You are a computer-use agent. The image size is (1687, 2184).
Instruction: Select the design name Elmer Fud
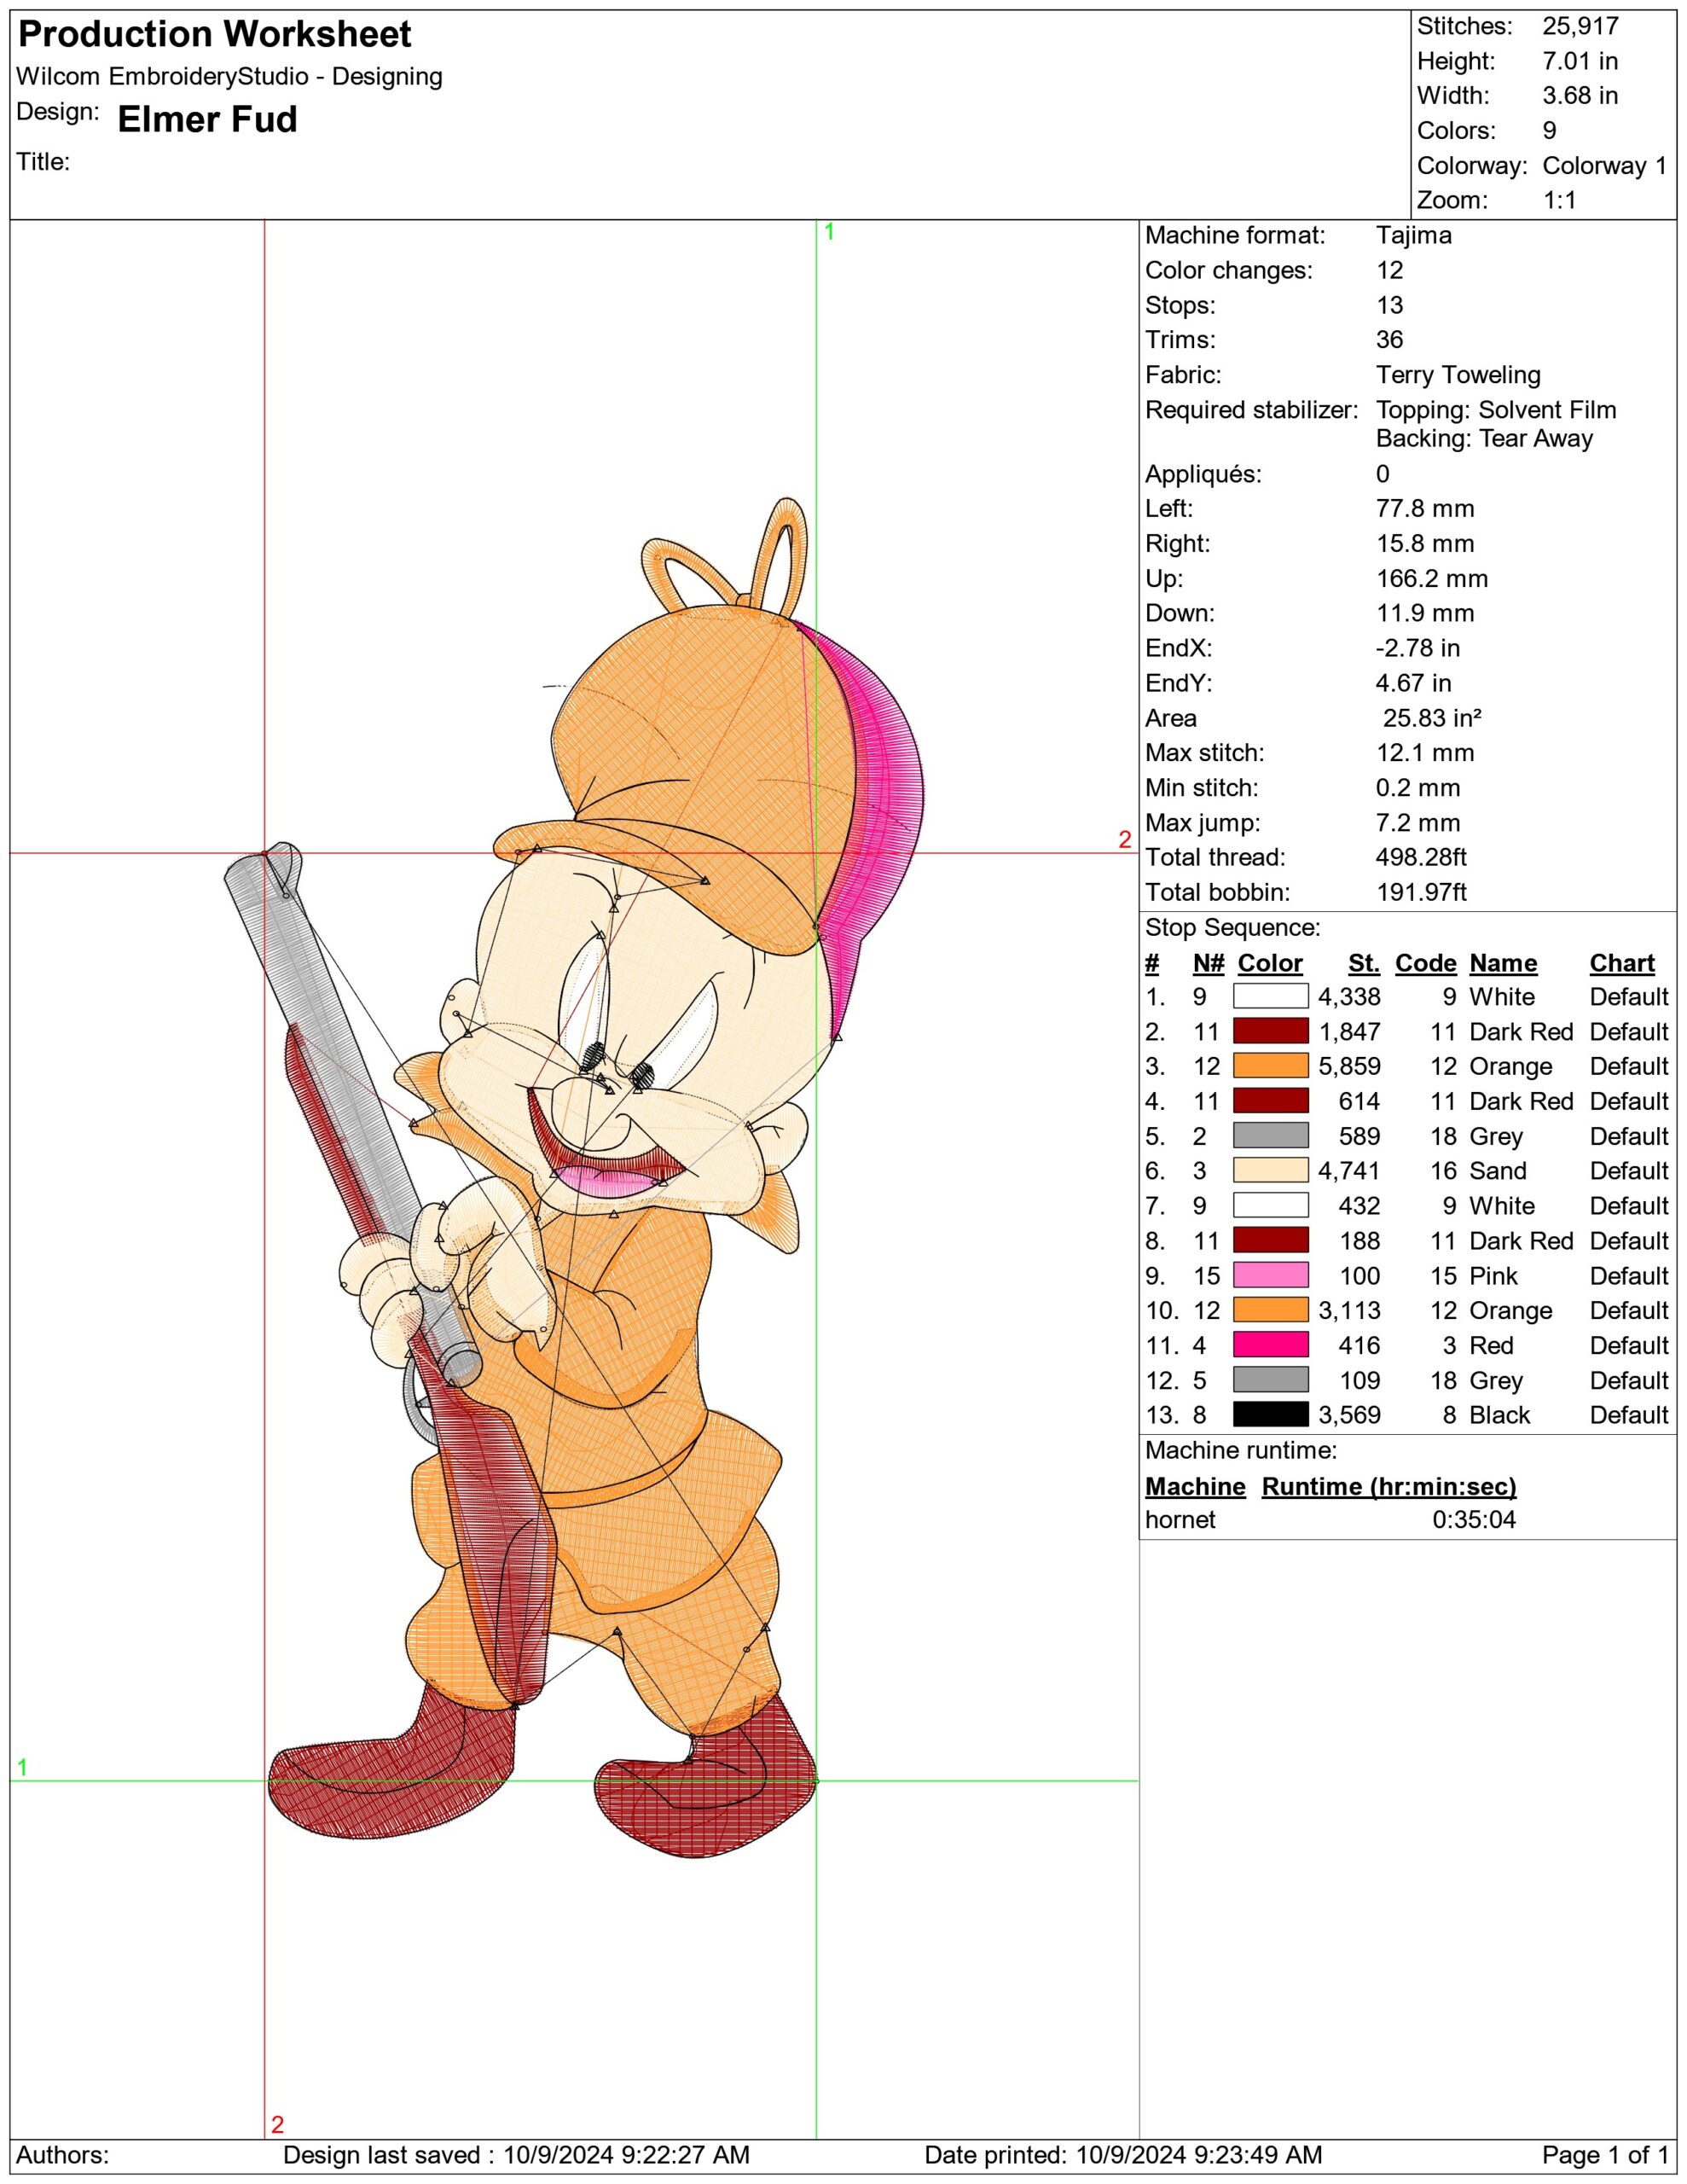tap(207, 119)
